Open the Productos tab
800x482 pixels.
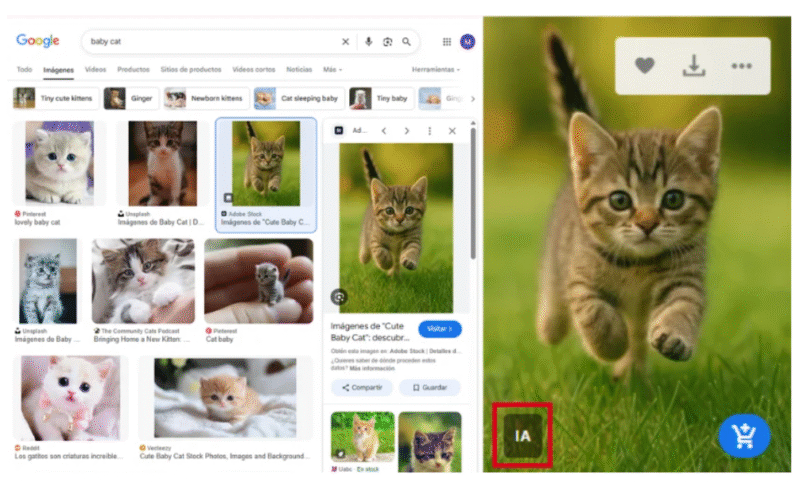(x=133, y=69)
